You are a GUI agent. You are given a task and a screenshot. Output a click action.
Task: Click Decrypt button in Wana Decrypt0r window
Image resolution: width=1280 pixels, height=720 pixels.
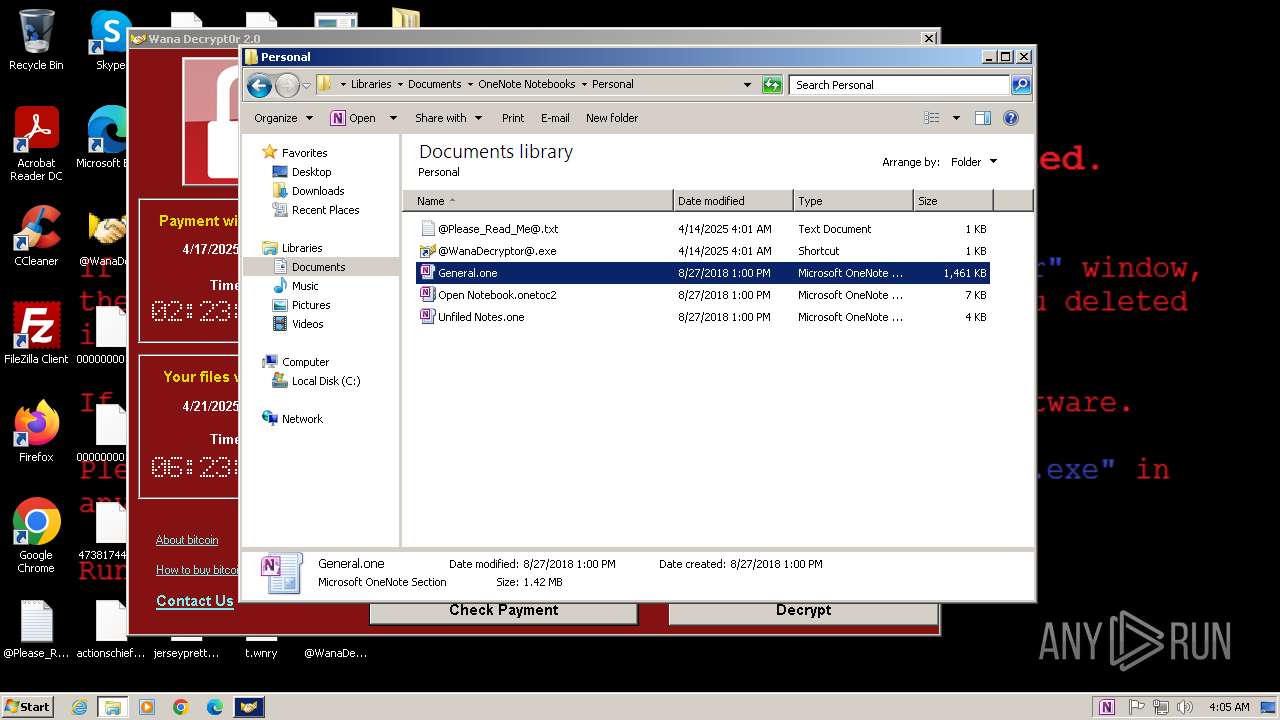tap(804, 610)
